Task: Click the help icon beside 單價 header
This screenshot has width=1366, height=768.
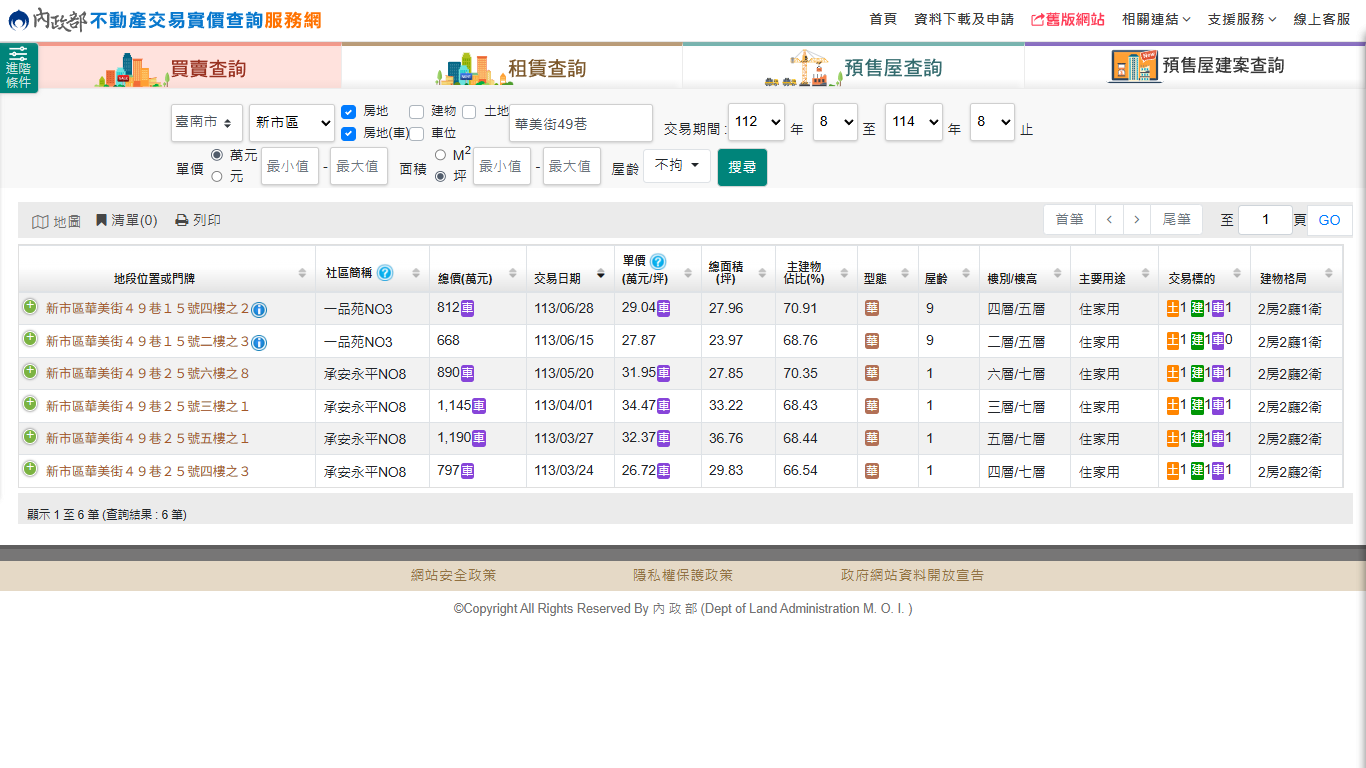Action: pos(658,262)
